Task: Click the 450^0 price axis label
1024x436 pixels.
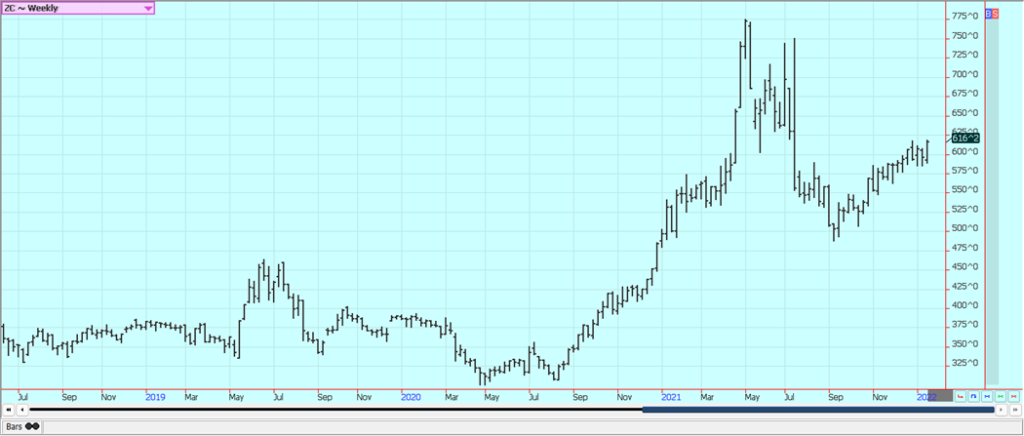Action: 964,267
